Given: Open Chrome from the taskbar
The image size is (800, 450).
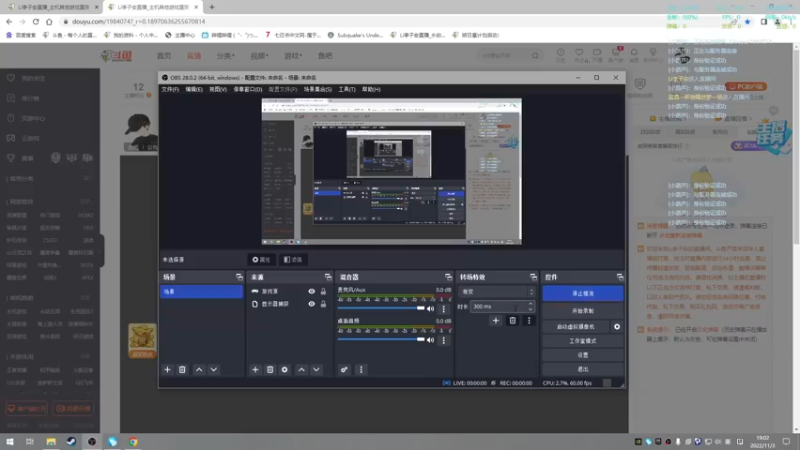Looking at the screenshot, I should [133, 441].
